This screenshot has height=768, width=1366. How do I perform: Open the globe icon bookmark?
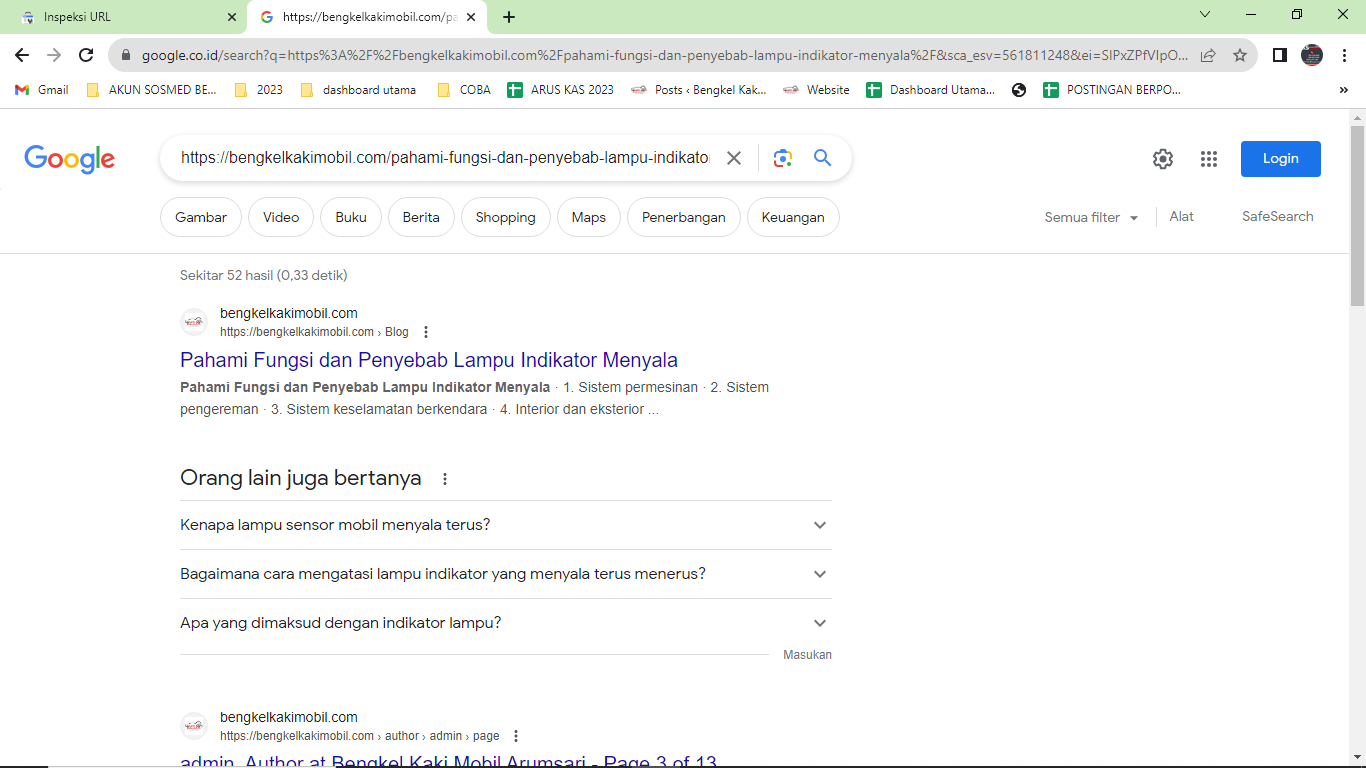(1019, 90)
